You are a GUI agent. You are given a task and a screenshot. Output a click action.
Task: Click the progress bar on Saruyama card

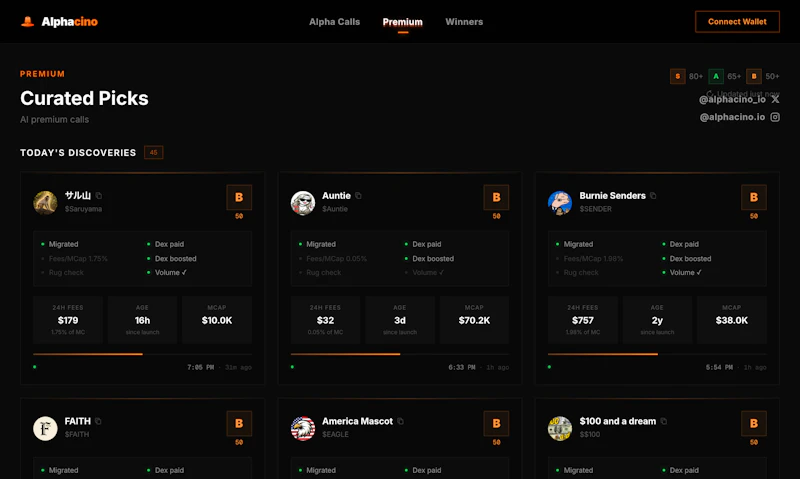(x=142, y=354)
